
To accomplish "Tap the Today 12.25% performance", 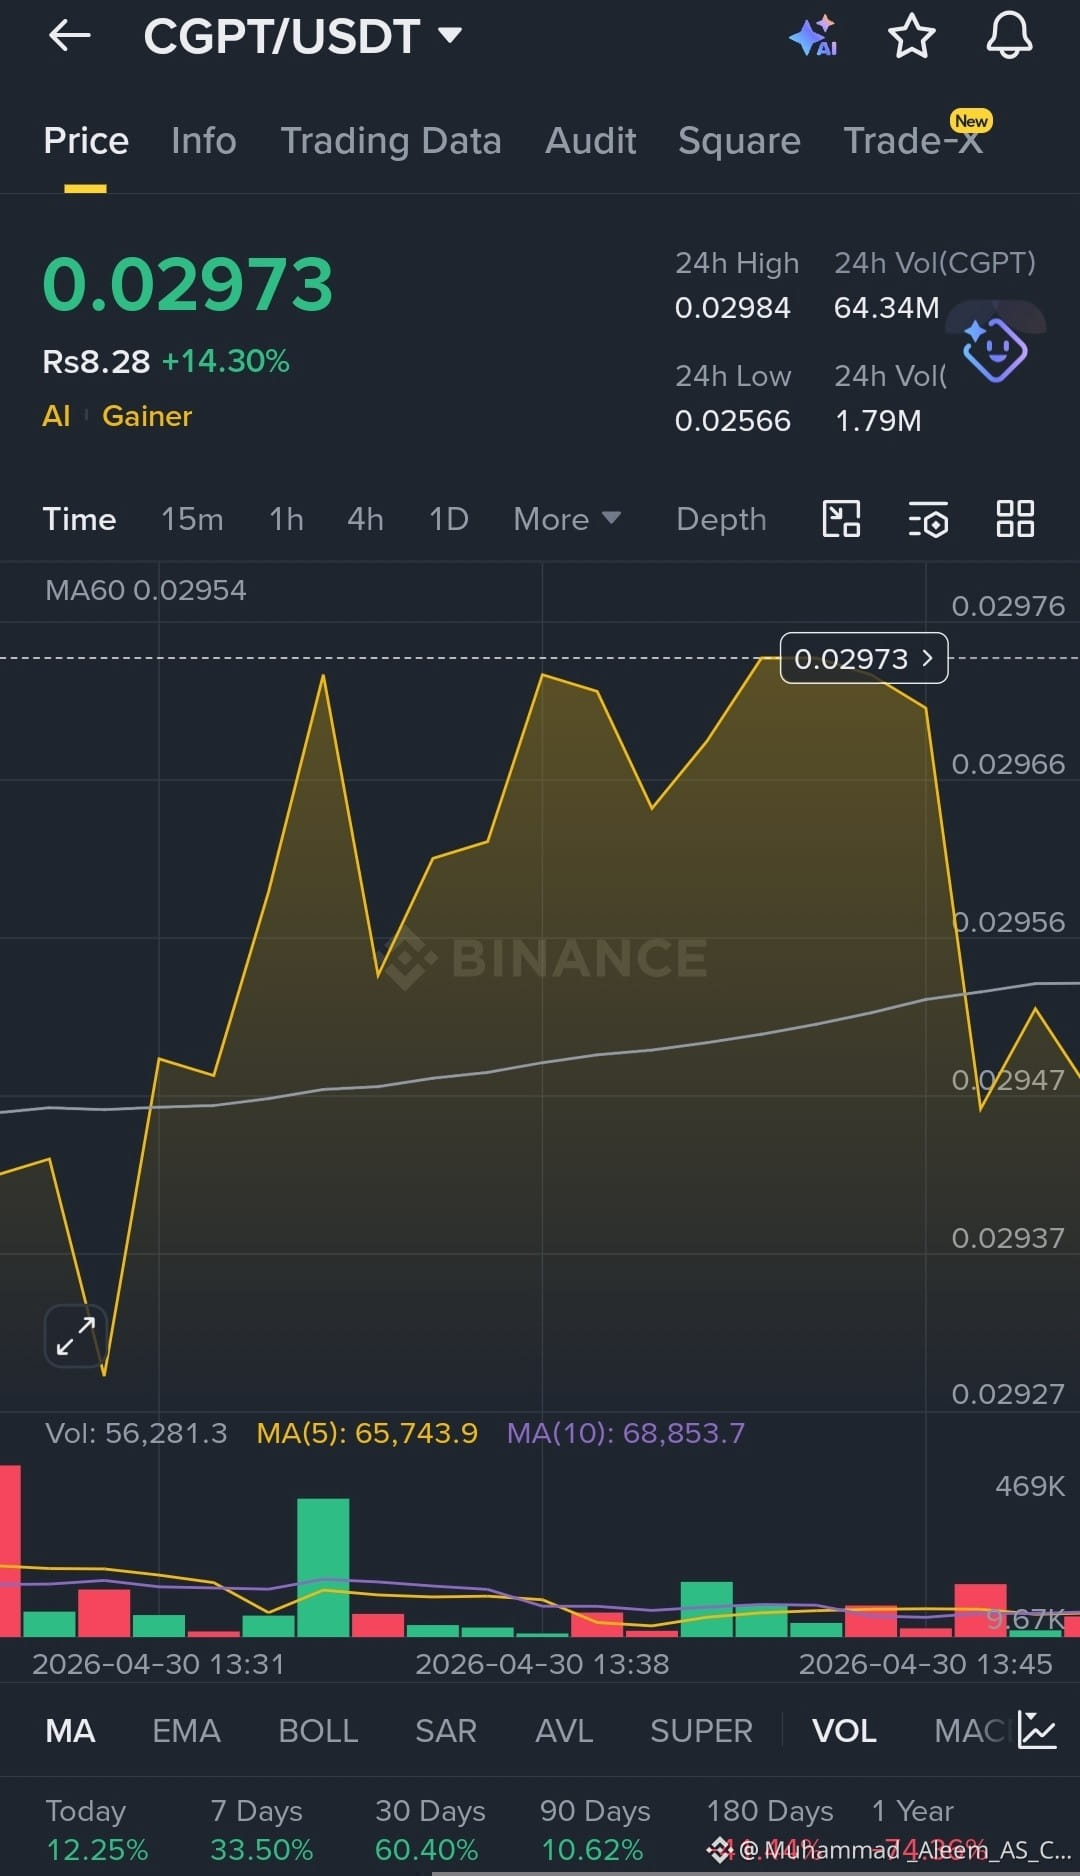I will pyautogui.click(x=96, y=1830).
